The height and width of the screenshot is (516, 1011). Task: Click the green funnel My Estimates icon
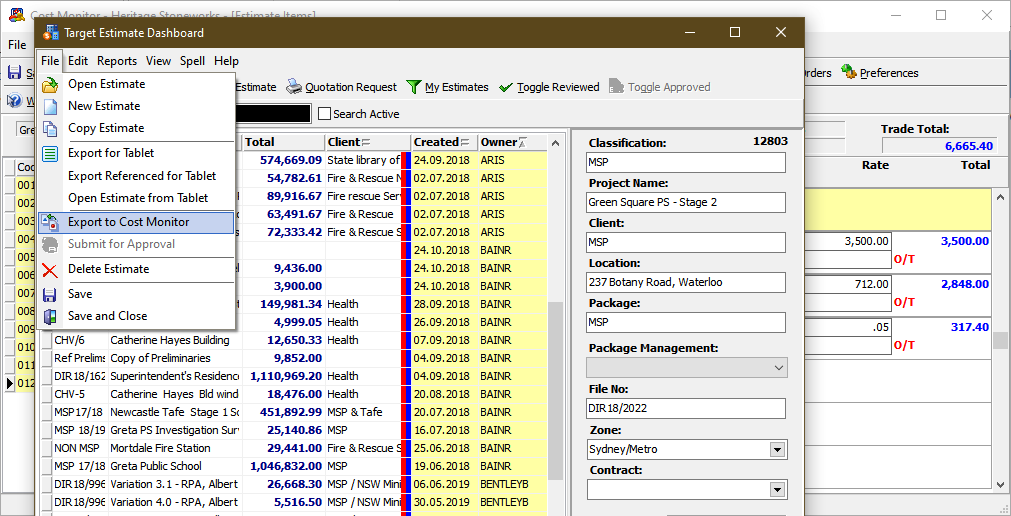414,87
